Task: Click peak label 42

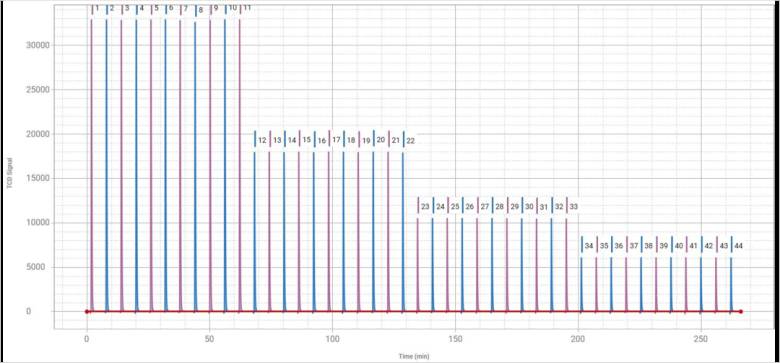Action: (709, 246)
